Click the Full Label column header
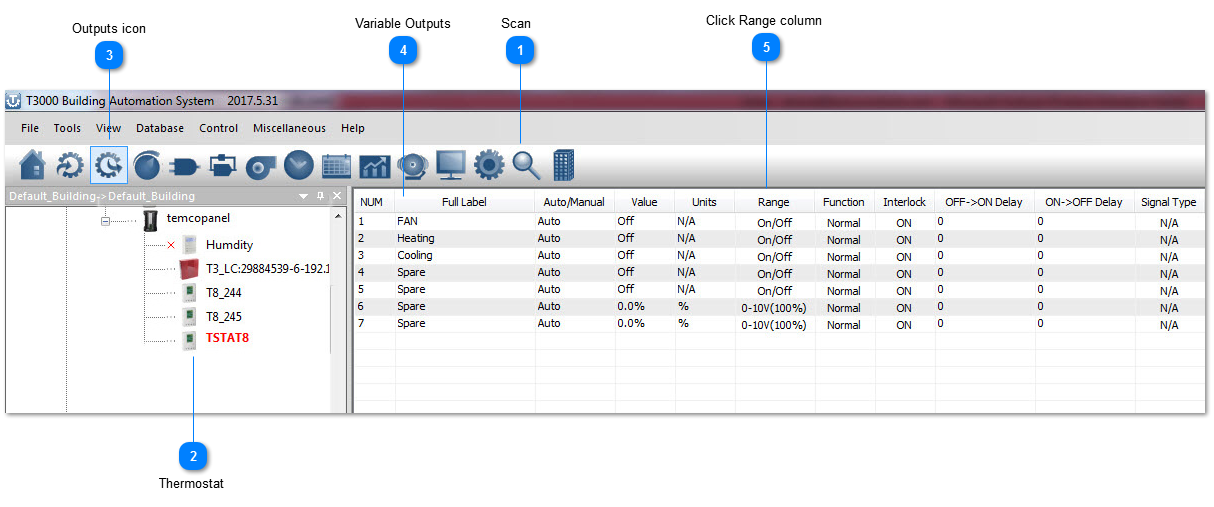This screenshot has height=507, width=1214. [465, 202]
